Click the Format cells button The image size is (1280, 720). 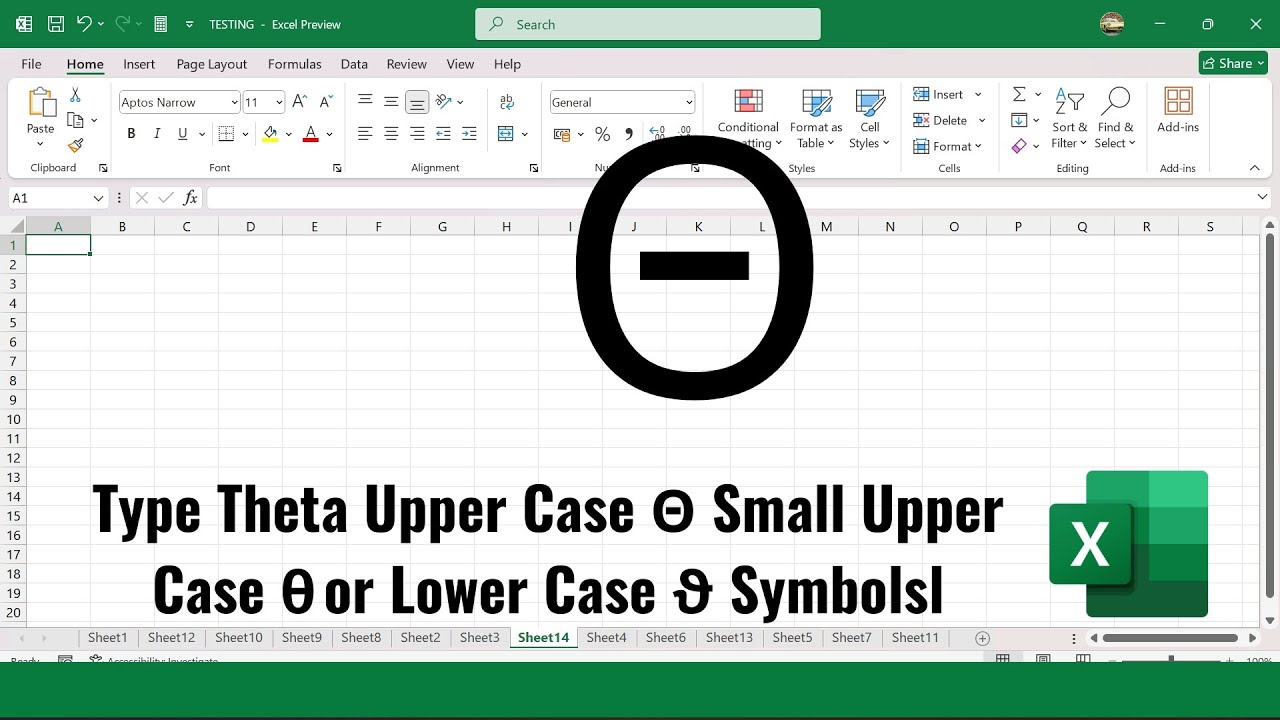pyautogui.click(x=947, y=146)
